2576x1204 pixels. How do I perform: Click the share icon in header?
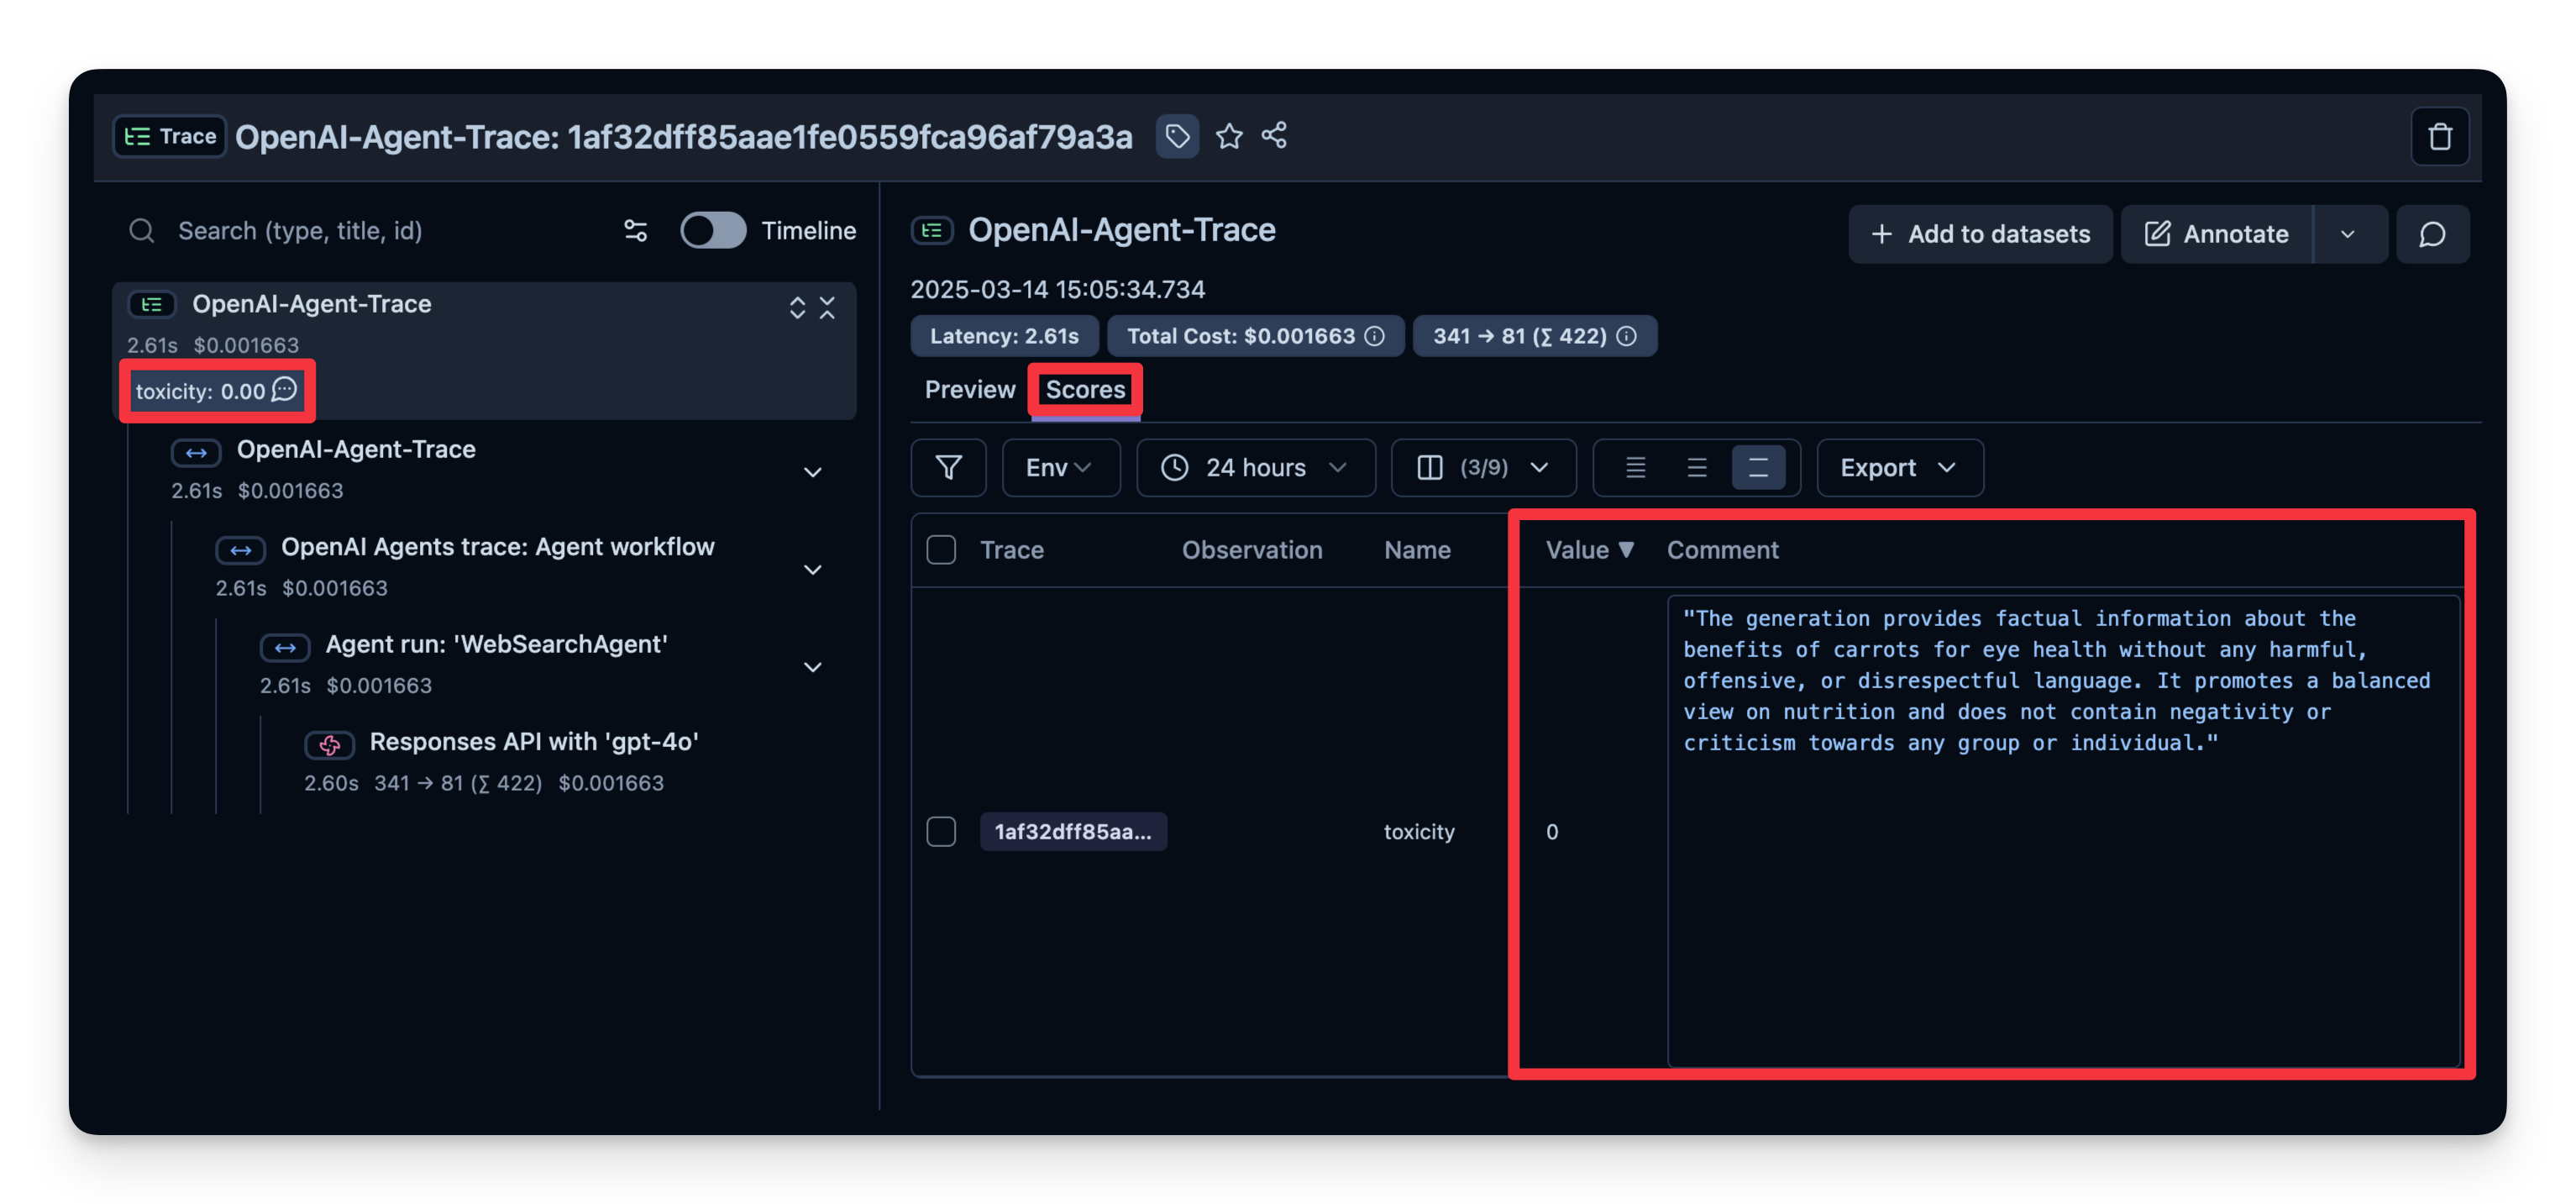tap(1274, 135)
